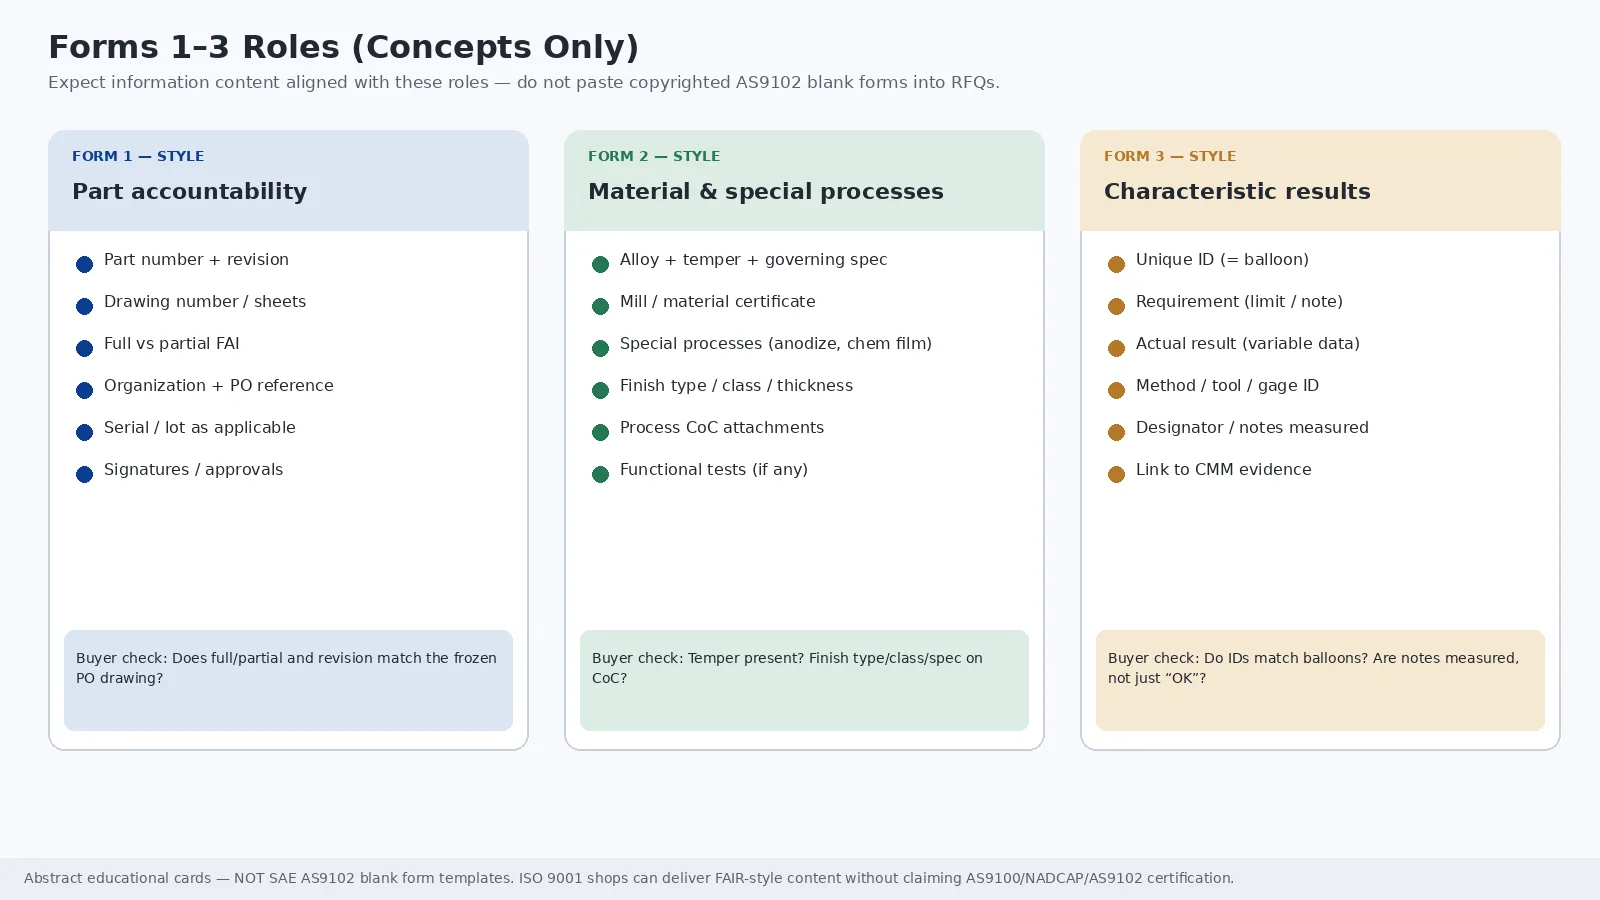Click 'Process CoC attachments' item

722,427
